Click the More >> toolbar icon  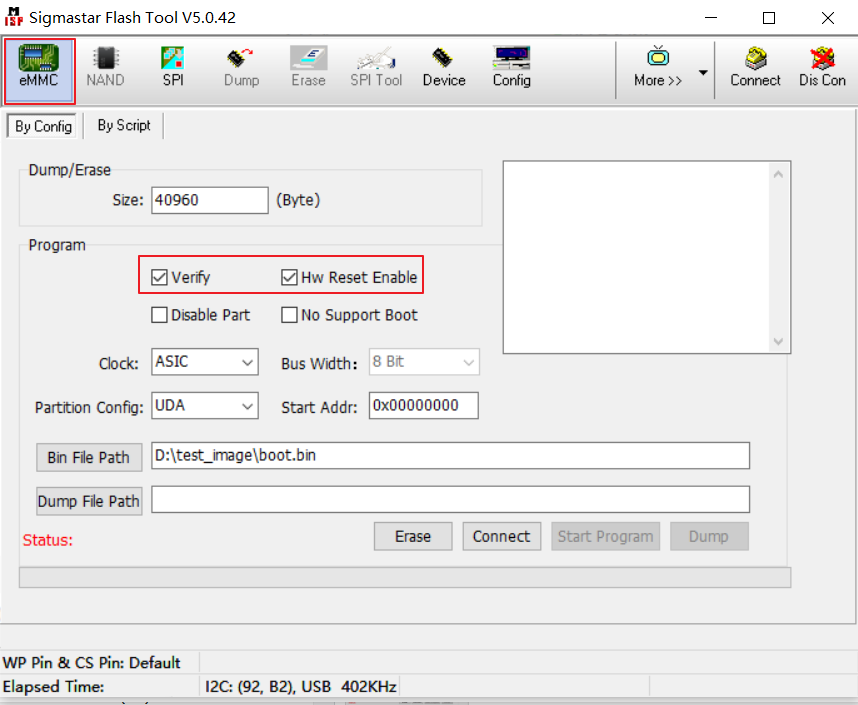click(657, 67)
